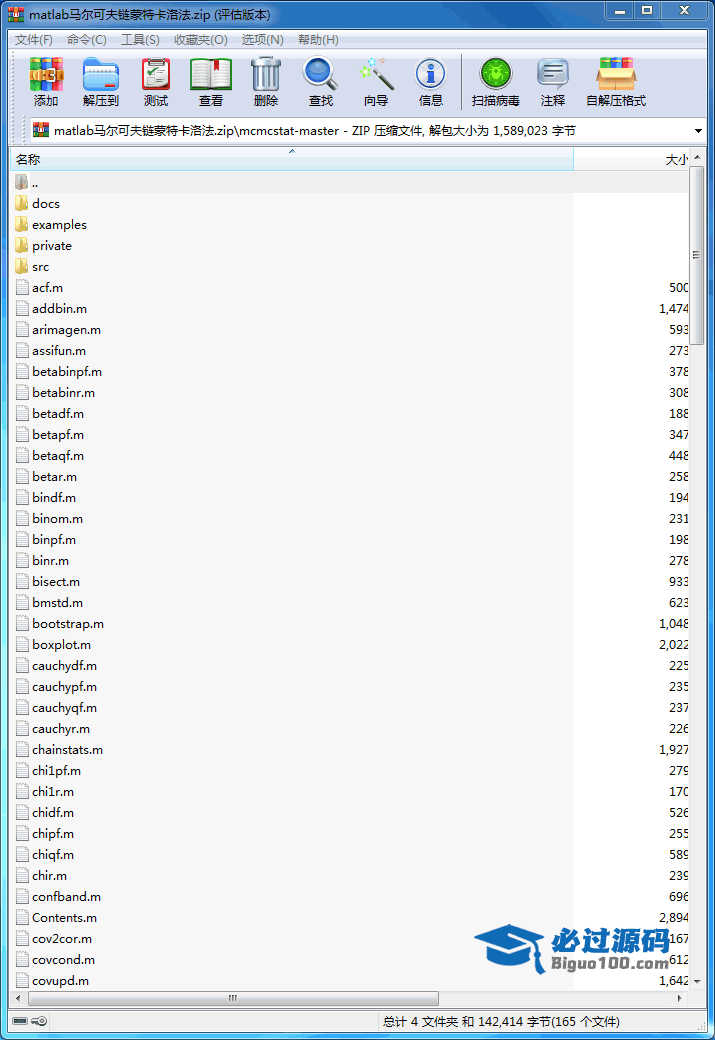Select file chainstats.m
The width and height of the screenshot is (715, 1040).
click(59, 749)
